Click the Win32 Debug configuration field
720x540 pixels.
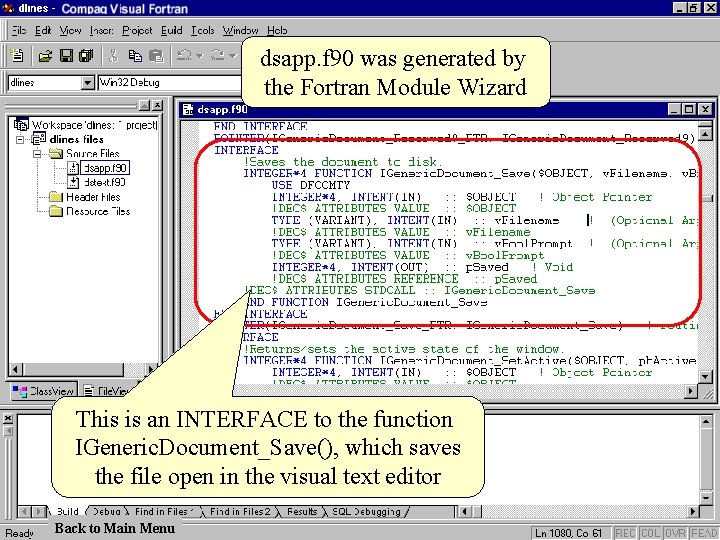[169, 83]
